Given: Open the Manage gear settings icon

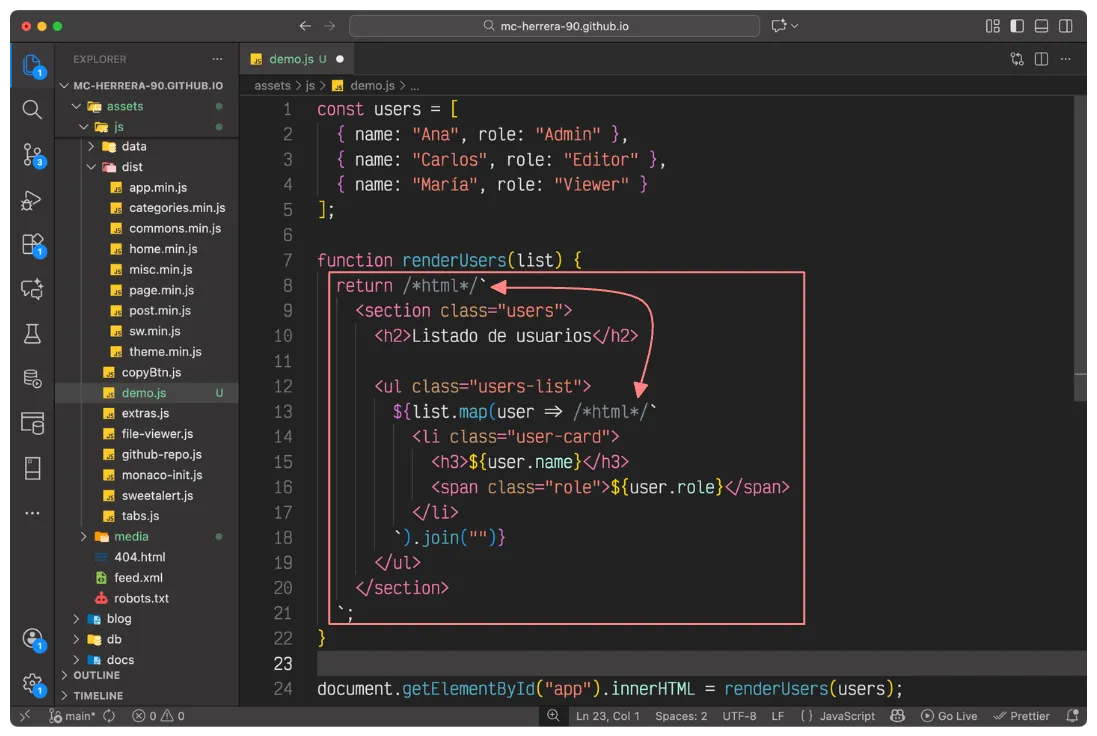Looking at the screenshot, I should coord(32,684).
